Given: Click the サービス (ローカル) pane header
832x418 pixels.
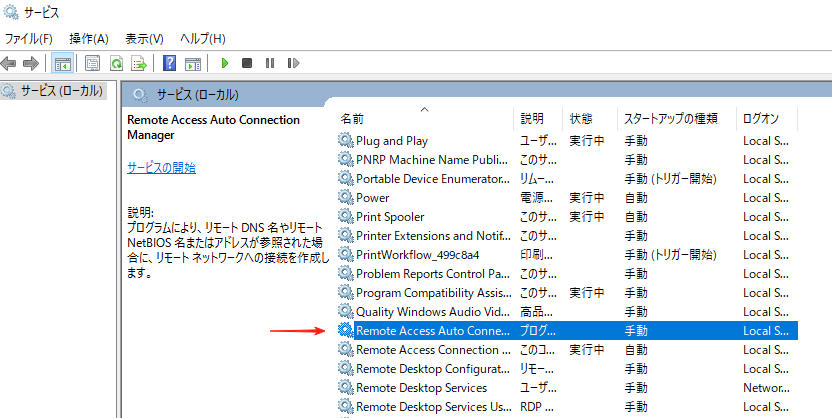Looking at the screenshot, I should point(197,95).
